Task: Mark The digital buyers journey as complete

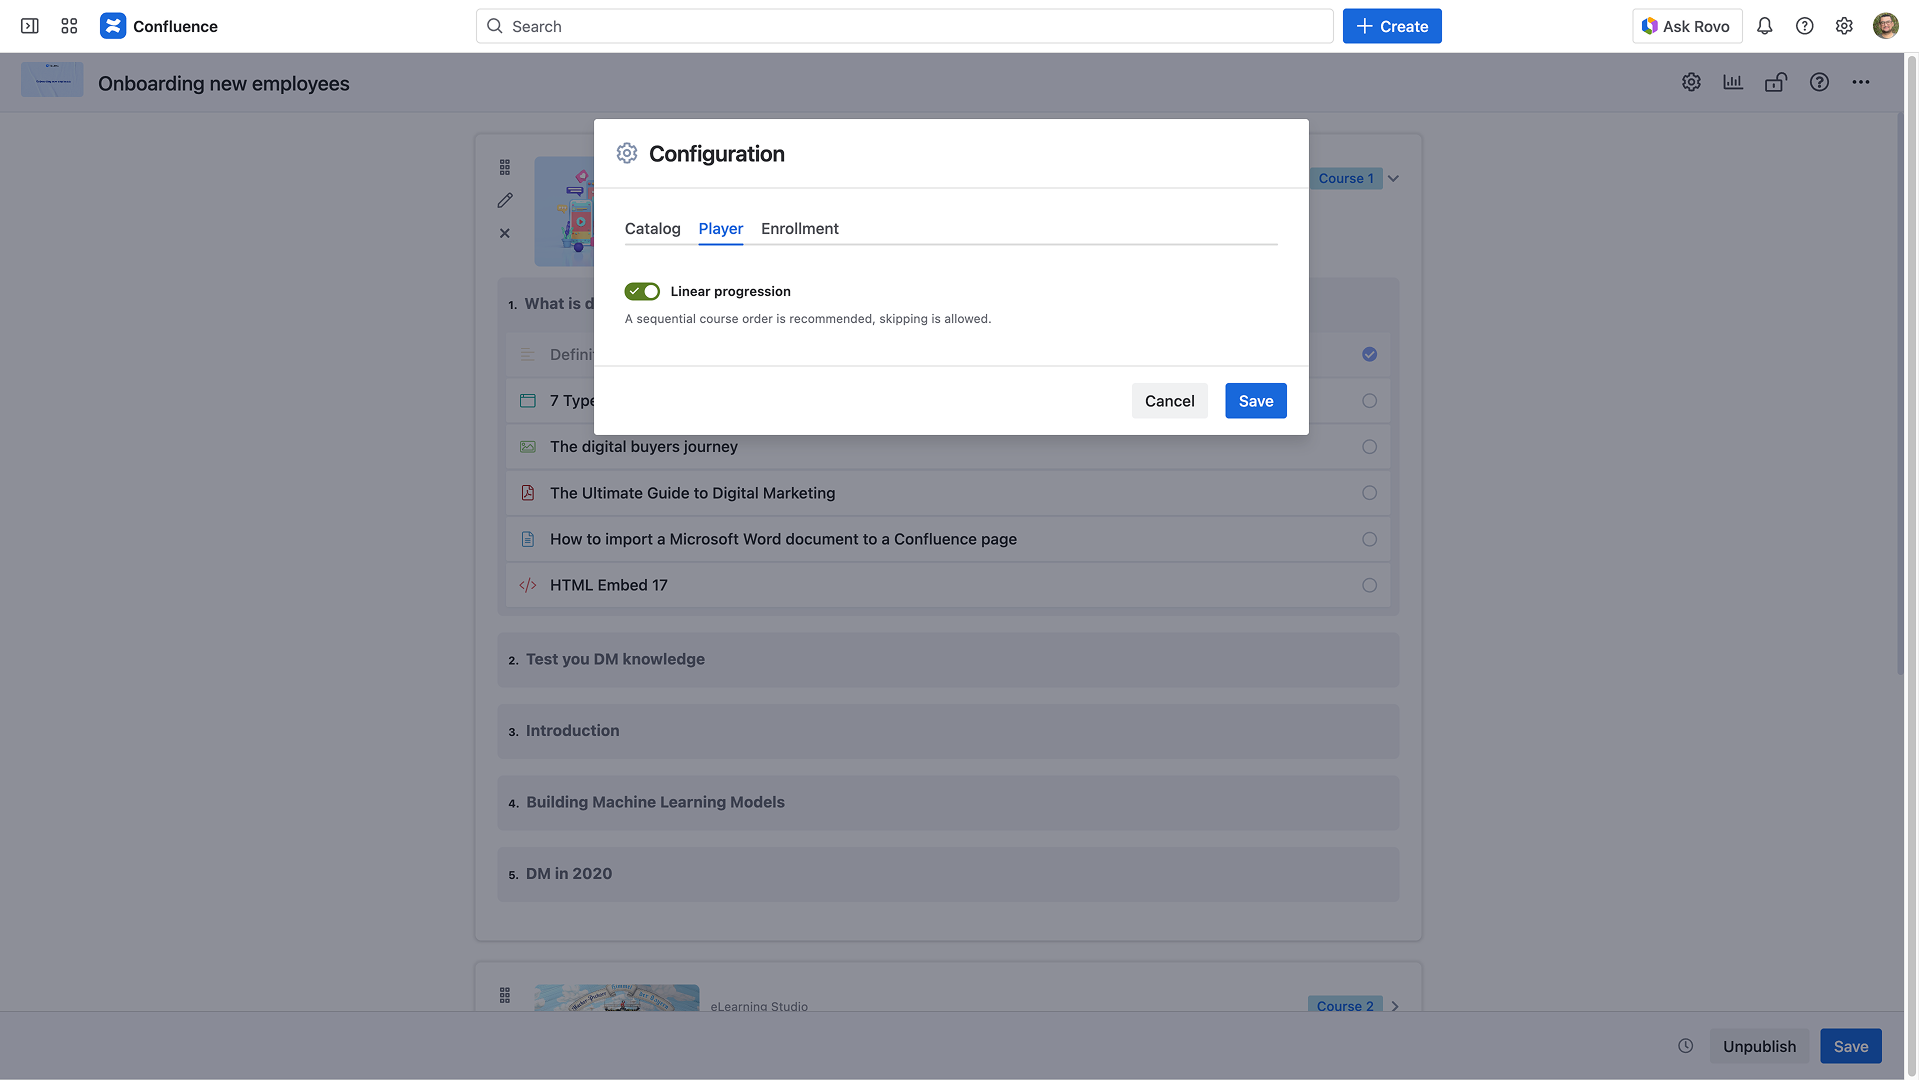Action: point(1369,447)
